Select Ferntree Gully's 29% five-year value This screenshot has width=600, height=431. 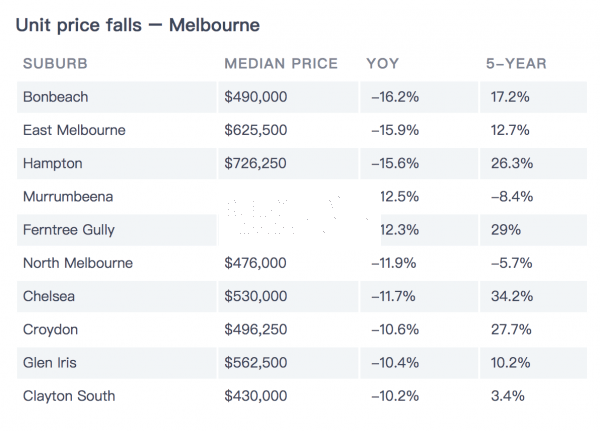pos(506,230)
